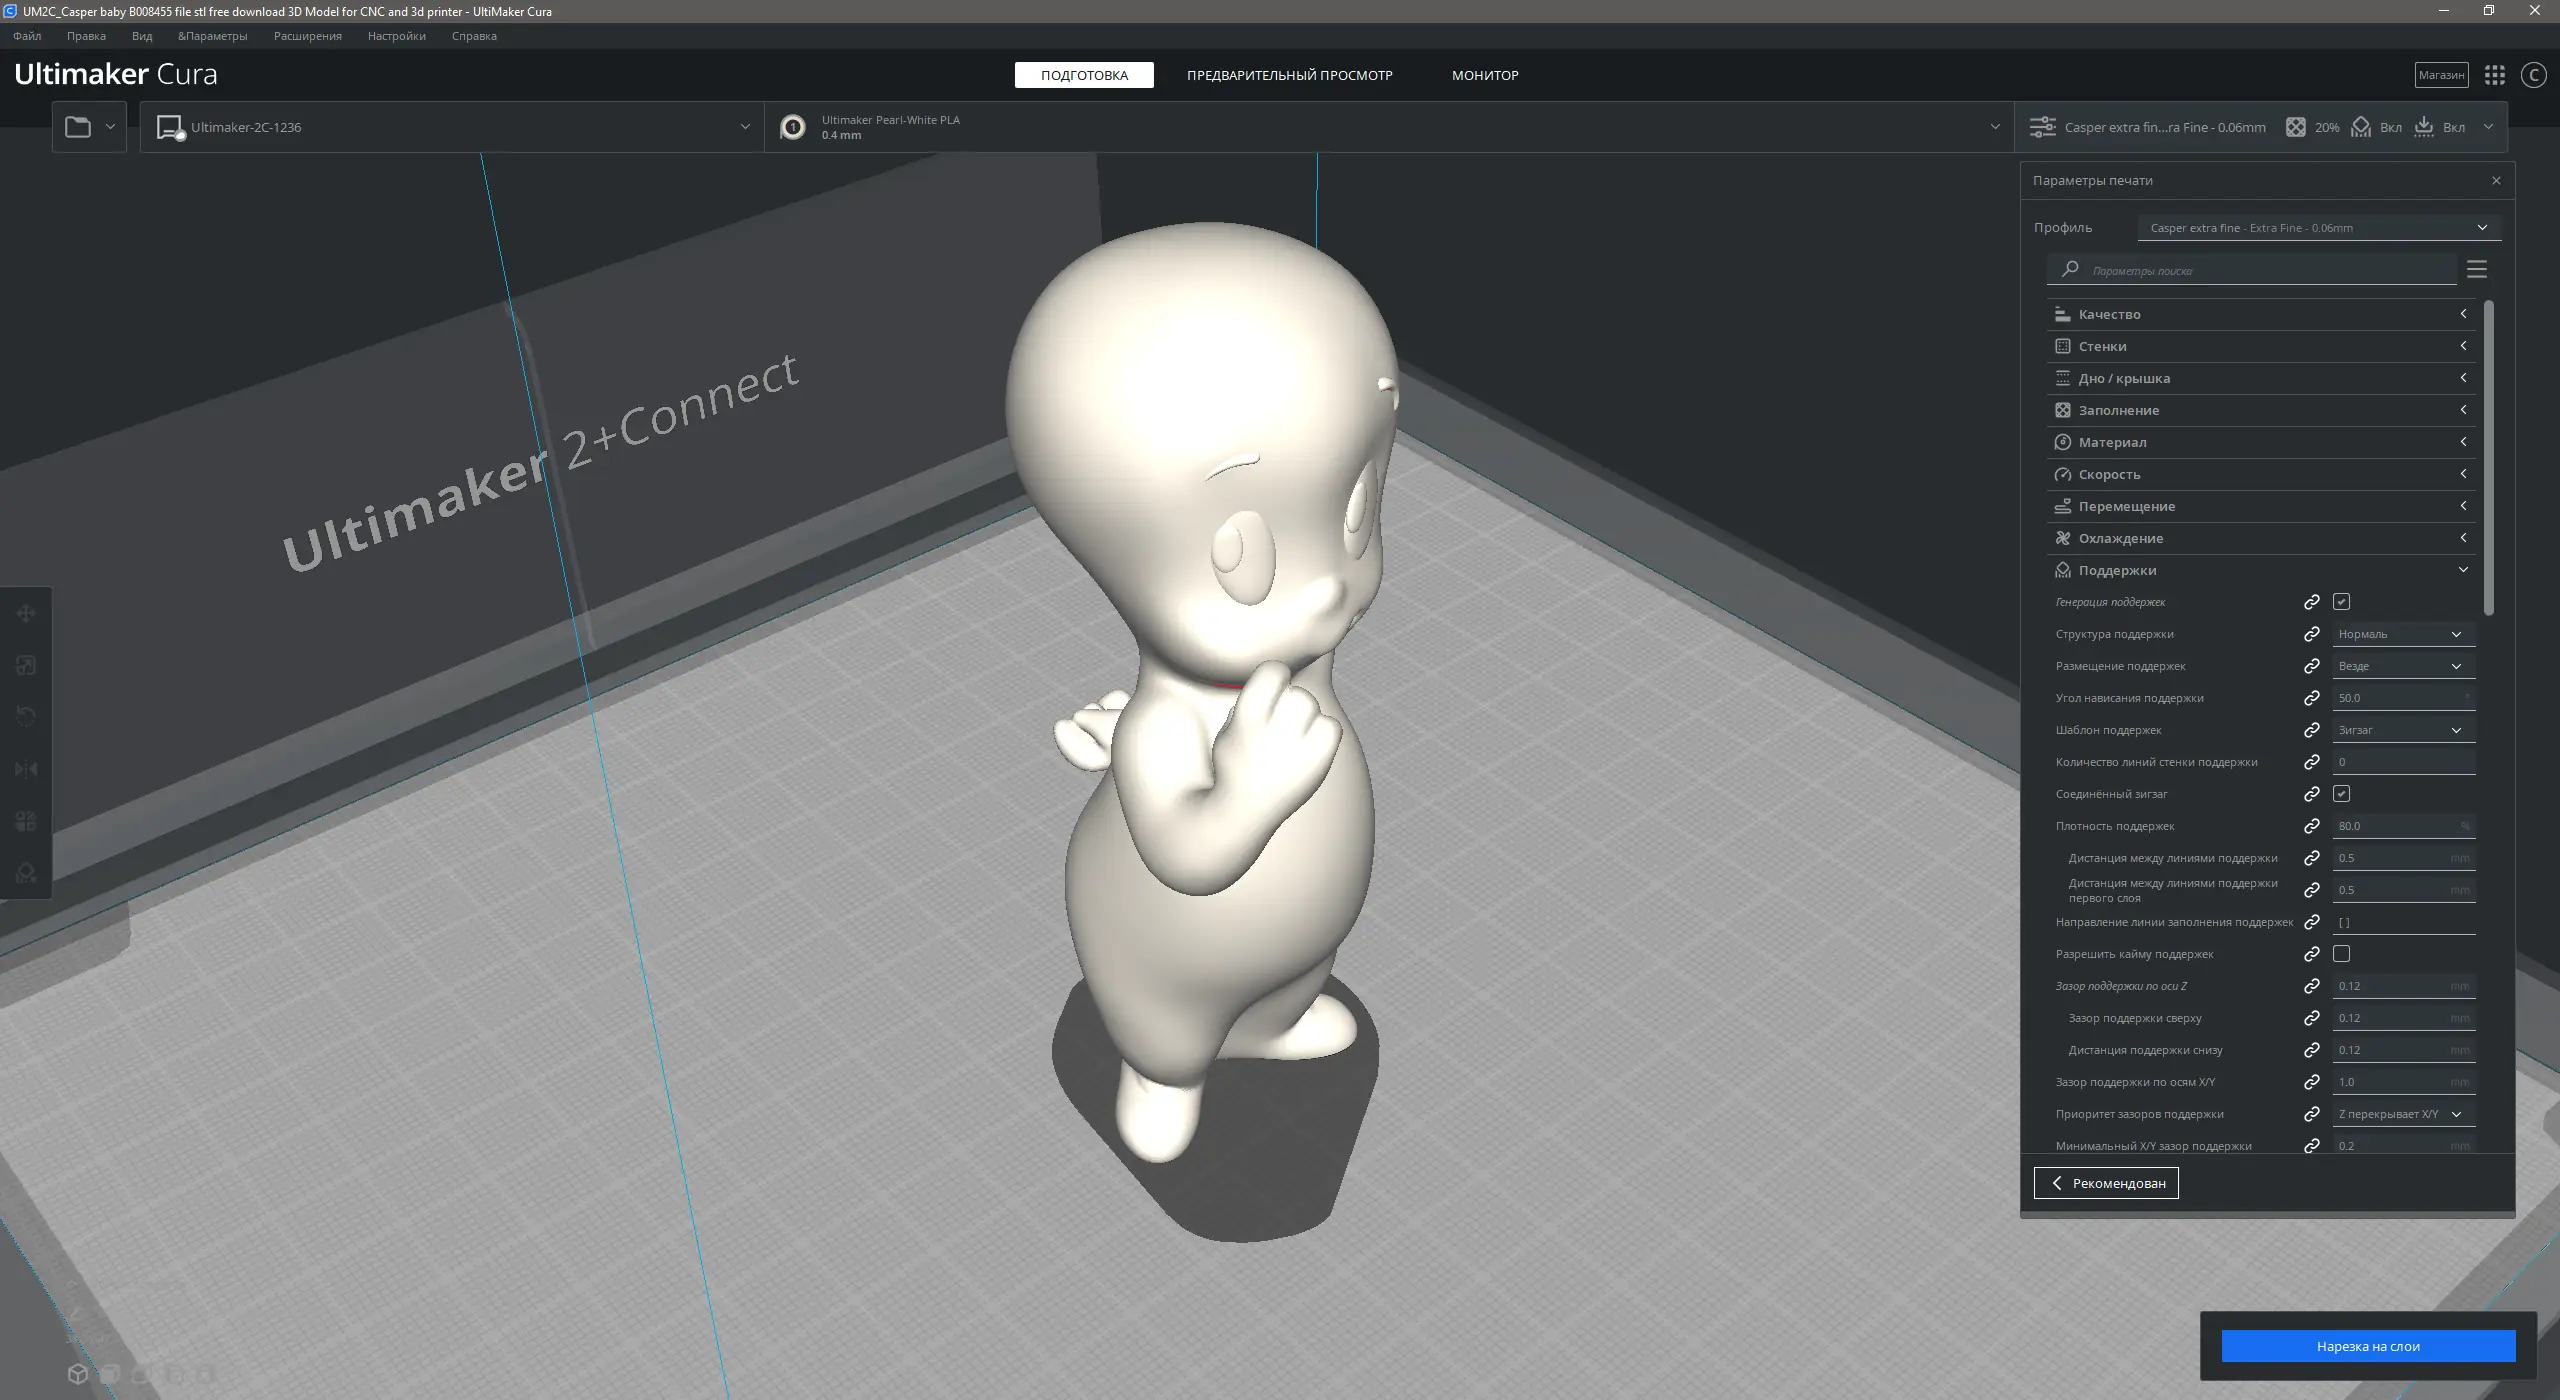Select the Mirror tool in left toolbar

[26, 769]
